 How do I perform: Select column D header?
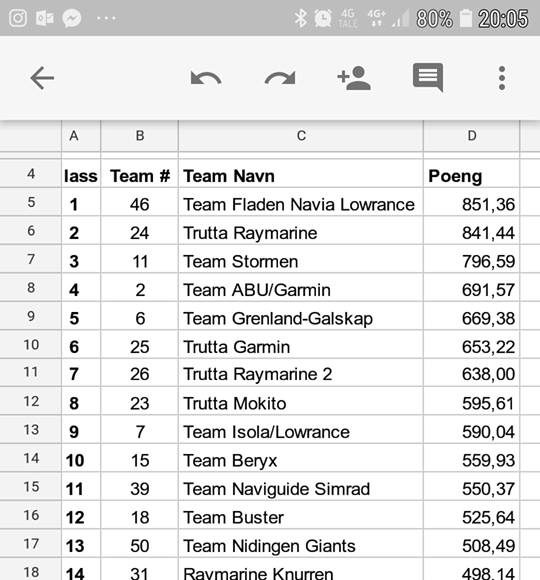click(472, 136)
